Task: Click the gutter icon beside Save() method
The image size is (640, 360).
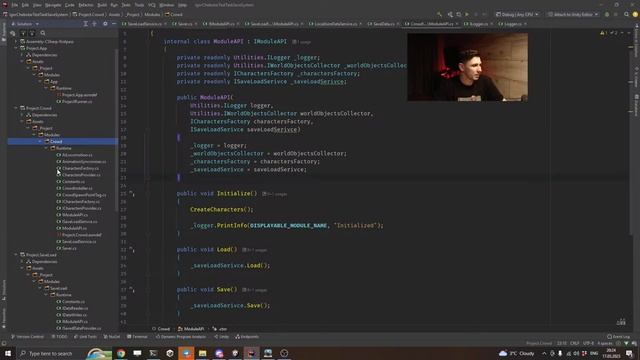Action: 131,289
